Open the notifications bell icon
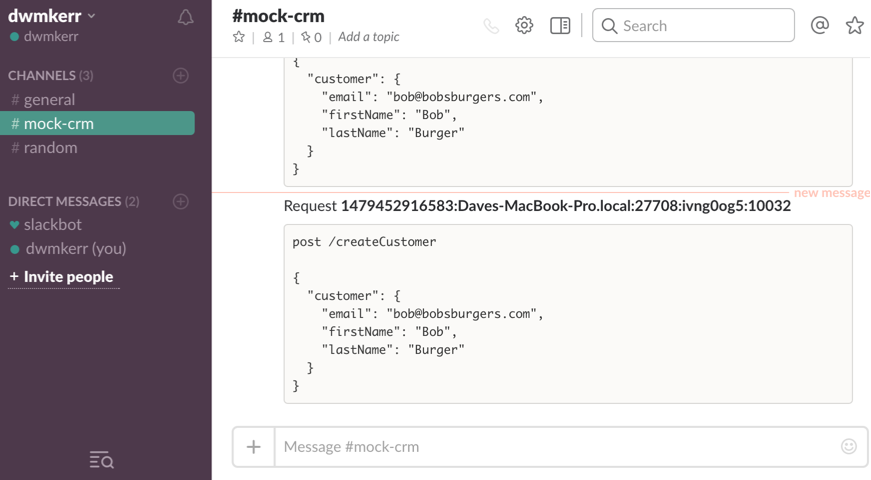 coord(186,17)
